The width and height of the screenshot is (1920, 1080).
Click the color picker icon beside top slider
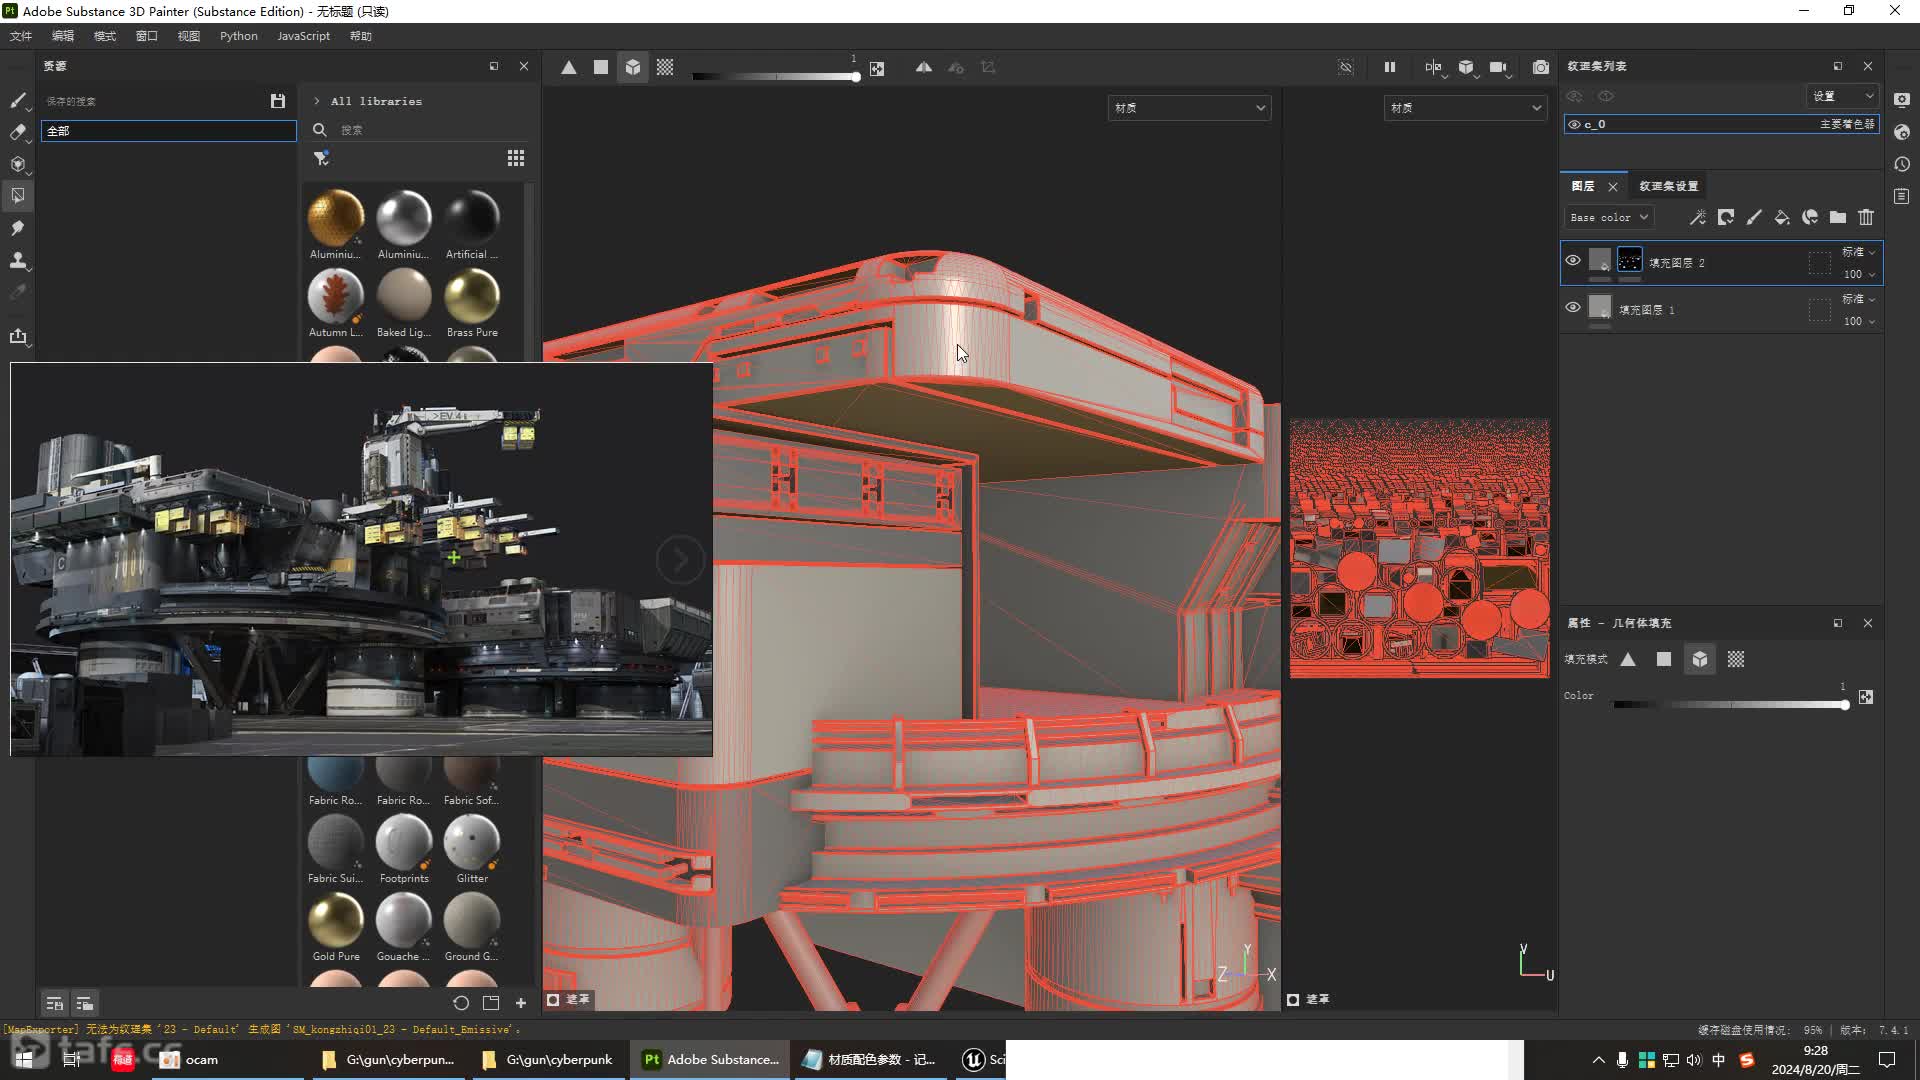click(877, 69)
